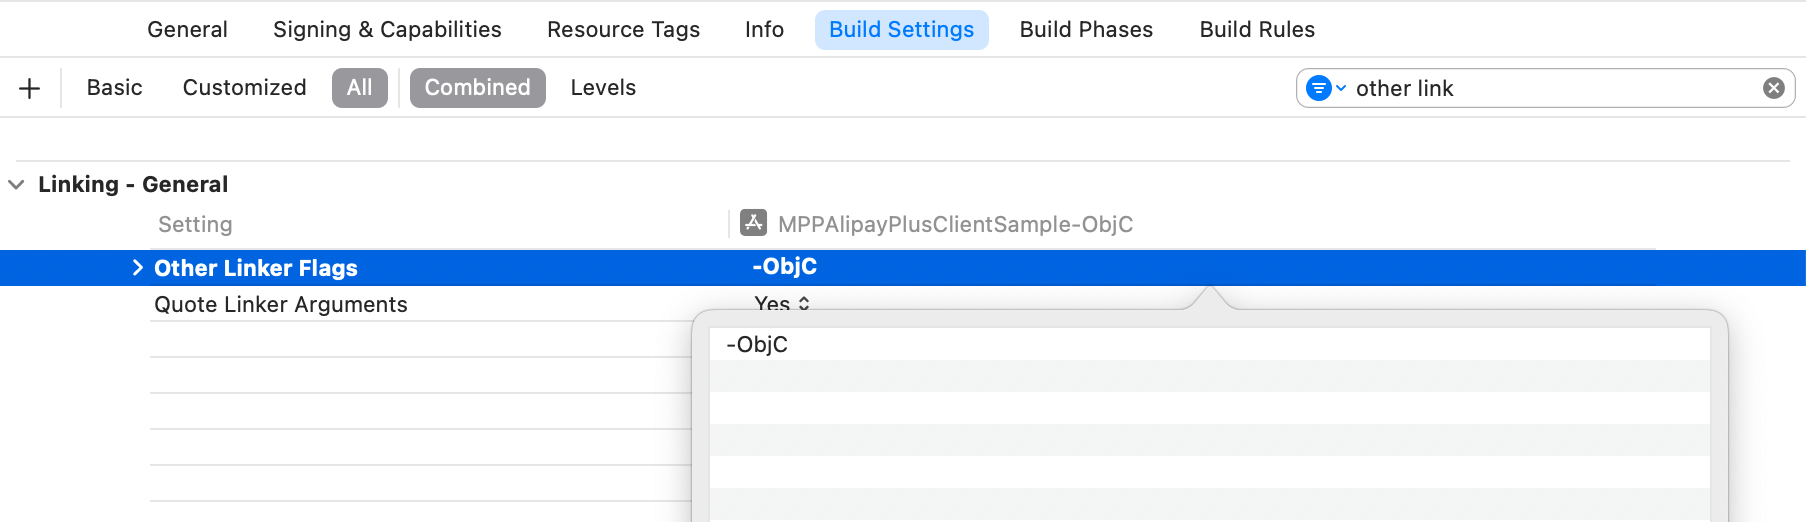Switch to Levels view

pyautogui.click(x=603, y=88)
